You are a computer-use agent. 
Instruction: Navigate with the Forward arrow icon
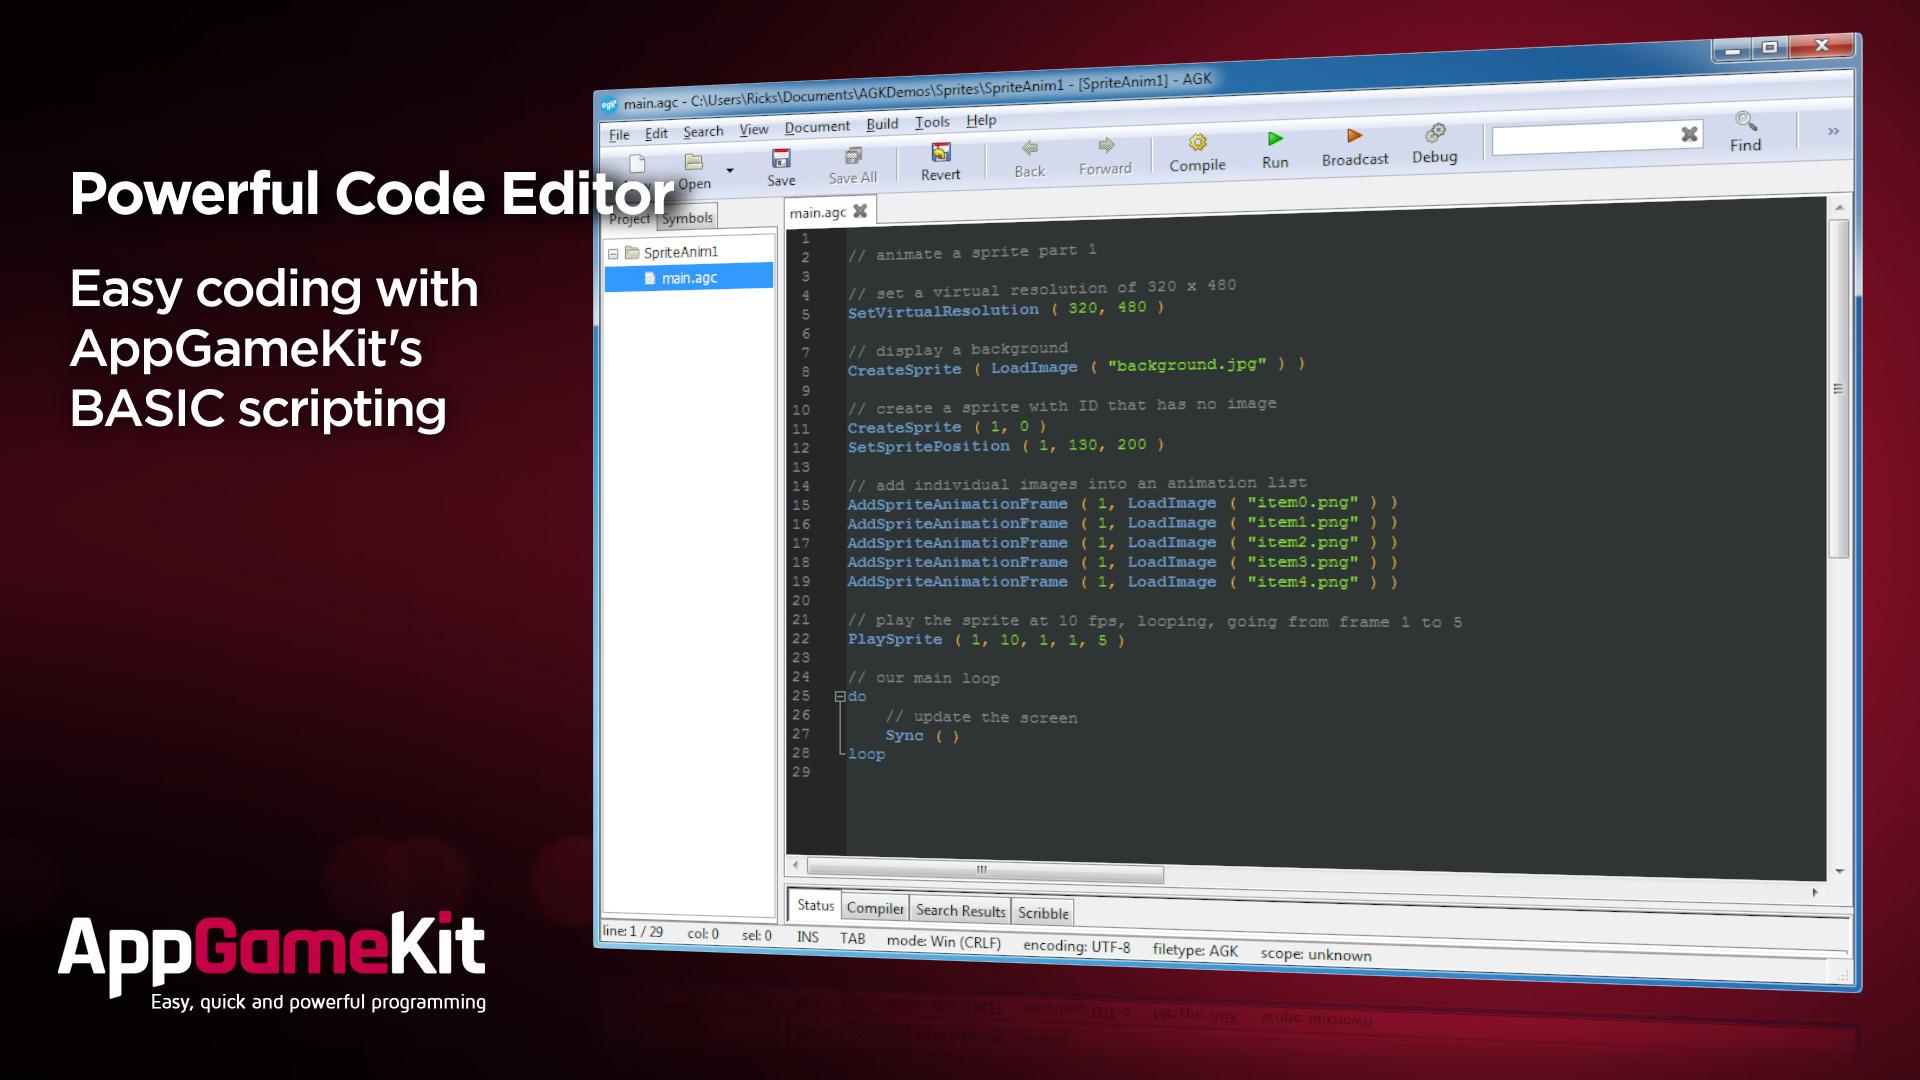click(x=1105, y=146)
